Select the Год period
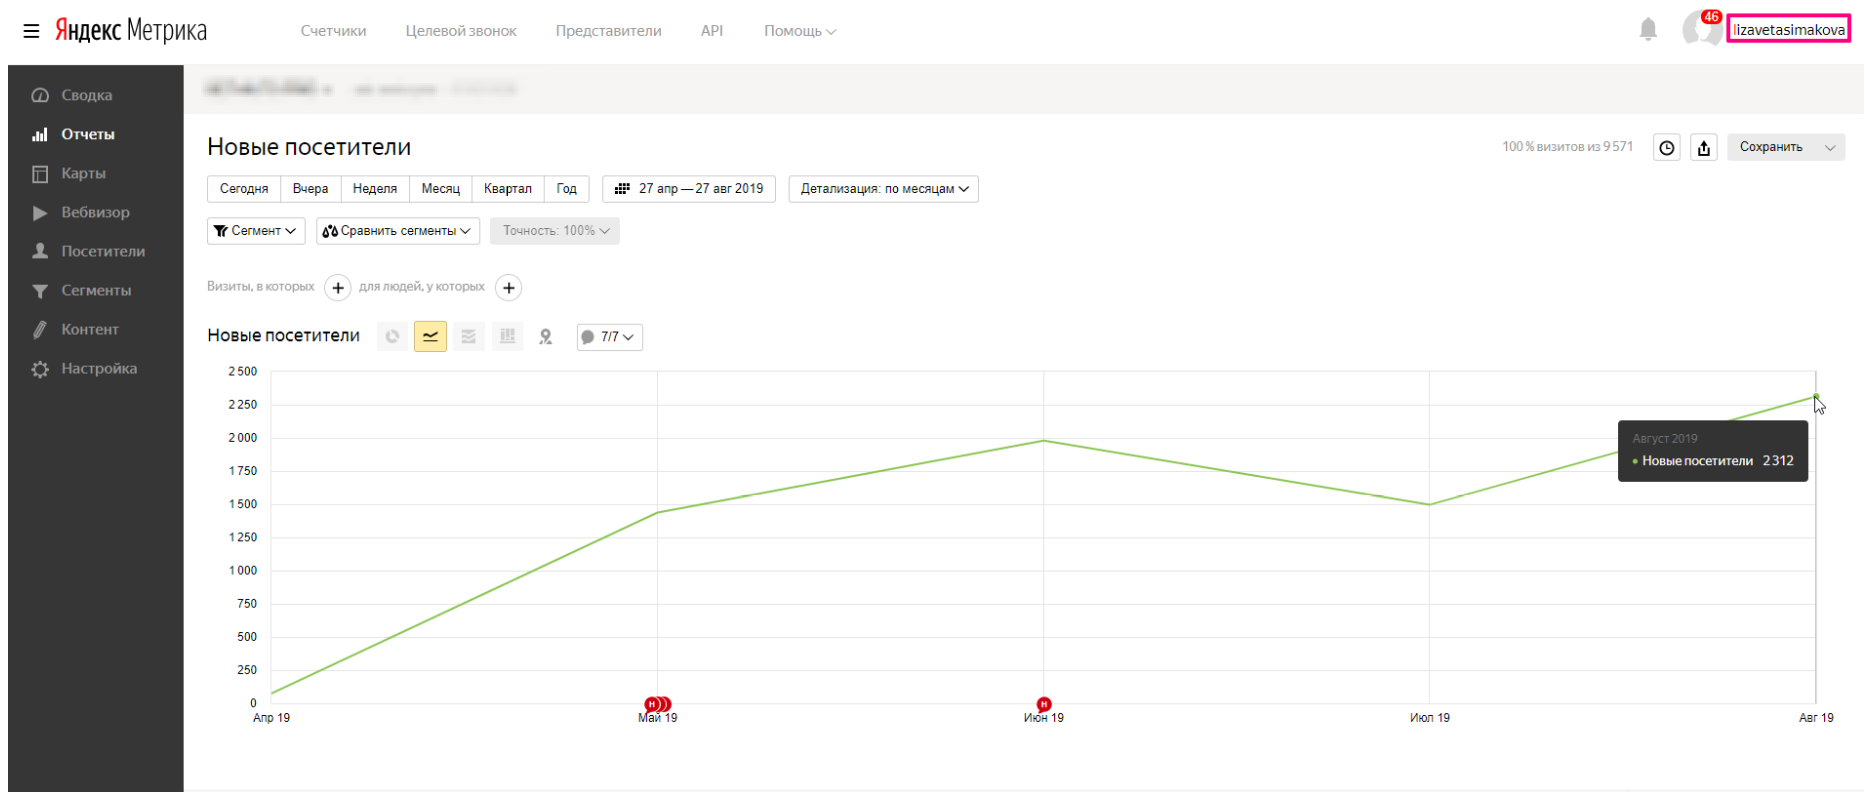1865x795 pixels. point(567,189)
